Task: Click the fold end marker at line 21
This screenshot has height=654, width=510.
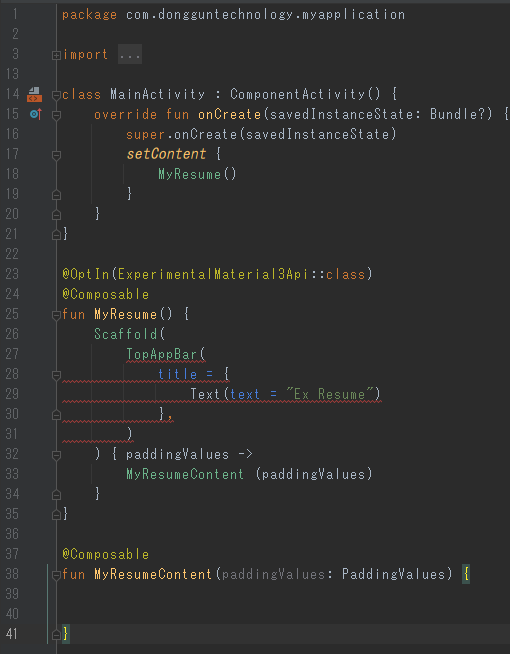Action: click(x=56, y=235)
